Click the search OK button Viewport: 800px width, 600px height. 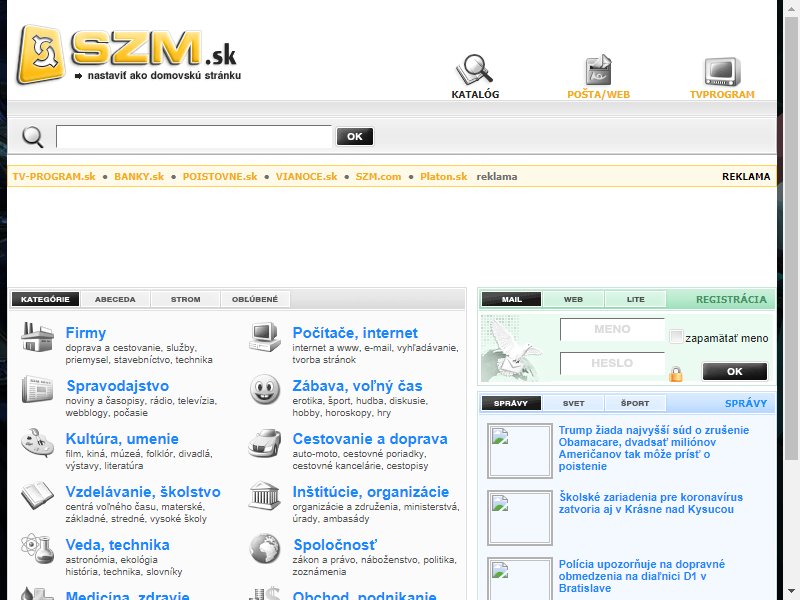(355, 136)
